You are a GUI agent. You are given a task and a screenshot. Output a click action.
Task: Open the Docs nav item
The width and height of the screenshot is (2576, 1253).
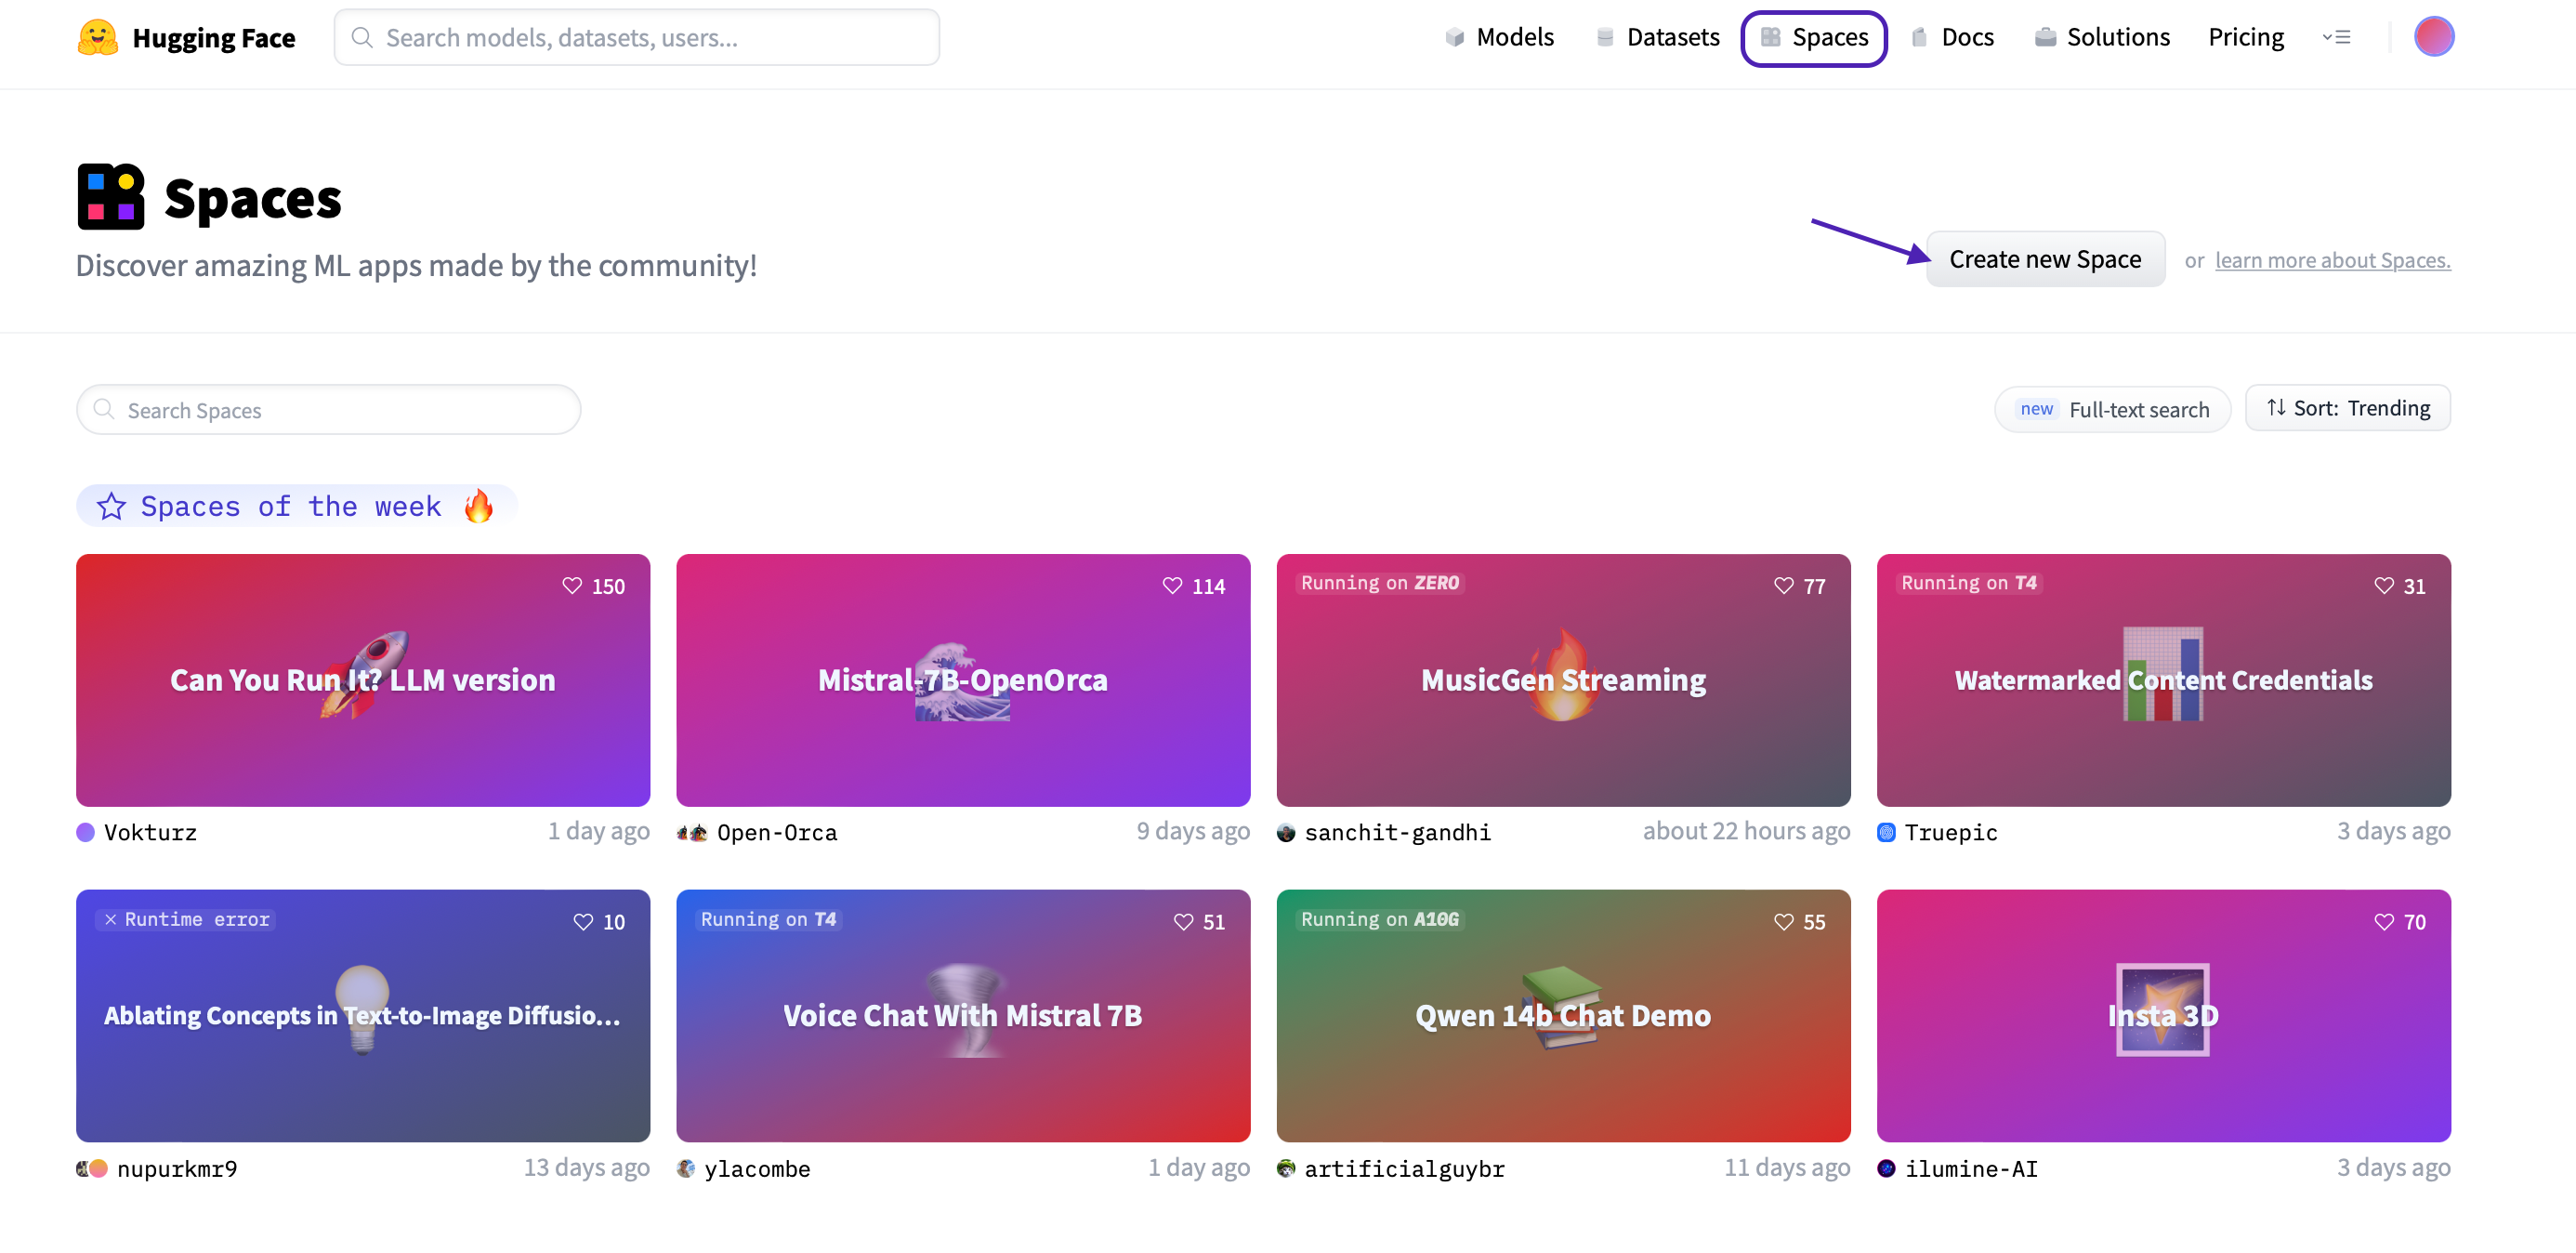pyautogui.click(x=1952, y=37)
